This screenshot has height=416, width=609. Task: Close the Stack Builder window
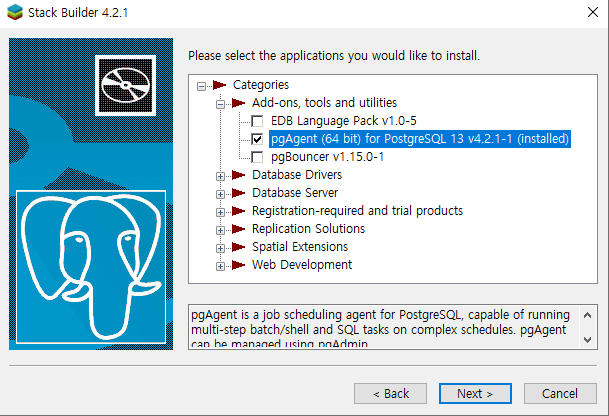(593, 12)
